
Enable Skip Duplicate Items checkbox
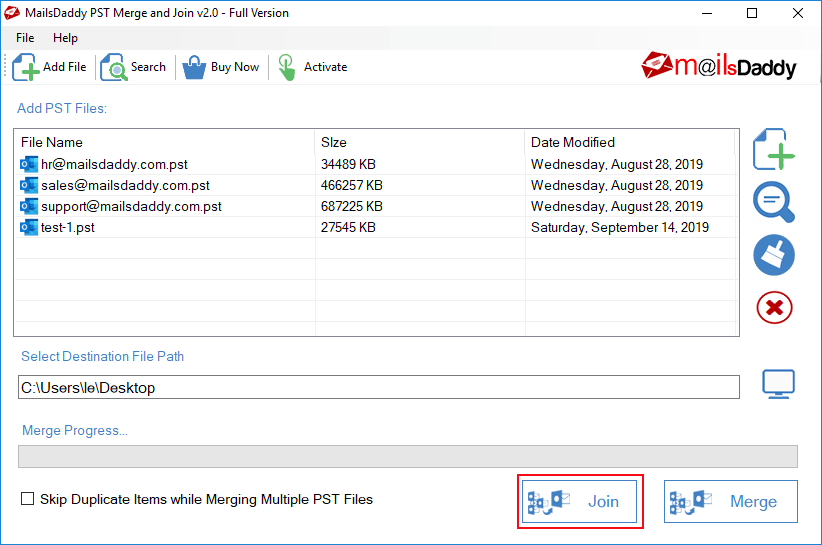pos(27,498)
